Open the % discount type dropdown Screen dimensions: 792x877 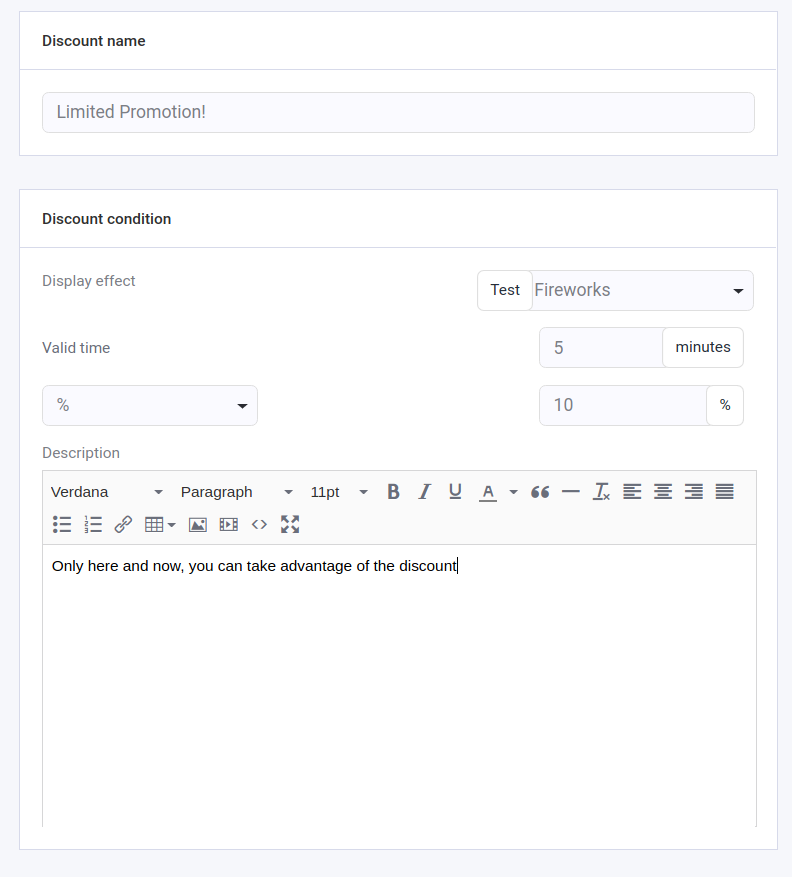click(x=150, y=406)
